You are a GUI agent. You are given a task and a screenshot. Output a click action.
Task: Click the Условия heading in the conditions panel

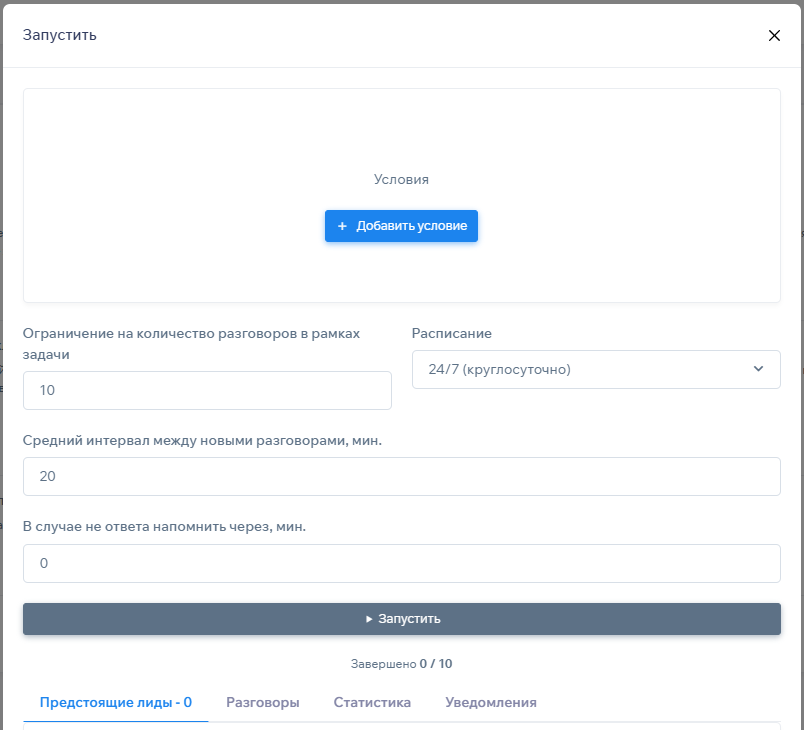401,179
